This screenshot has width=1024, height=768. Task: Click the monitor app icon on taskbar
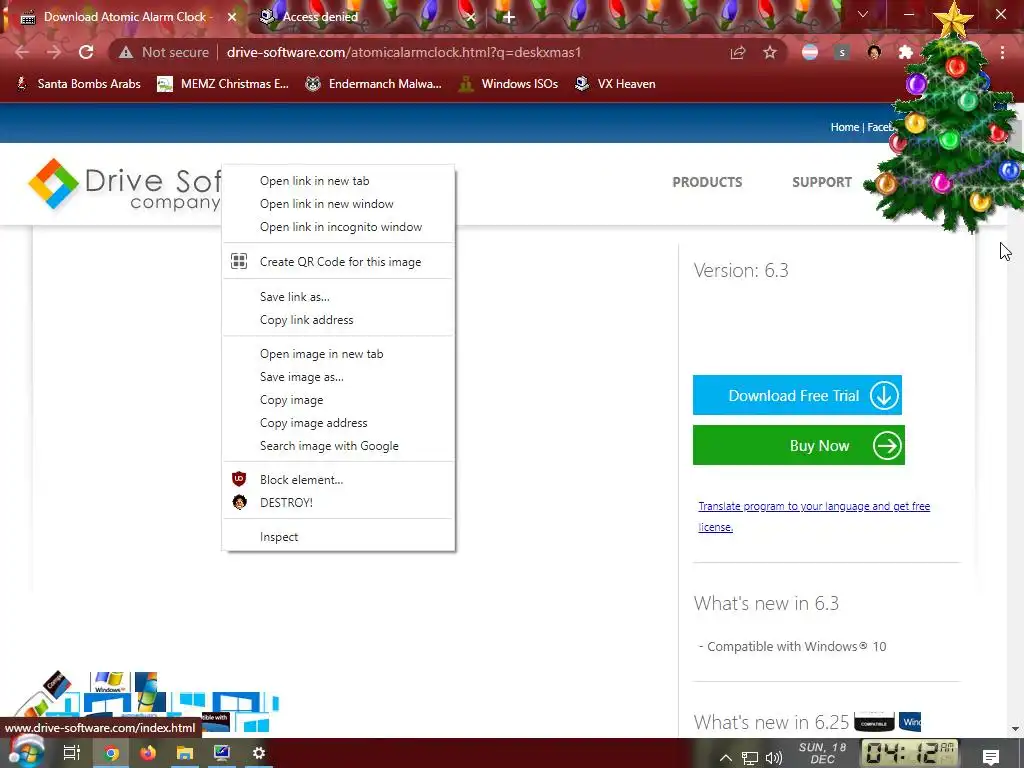[x=222, y=753]
